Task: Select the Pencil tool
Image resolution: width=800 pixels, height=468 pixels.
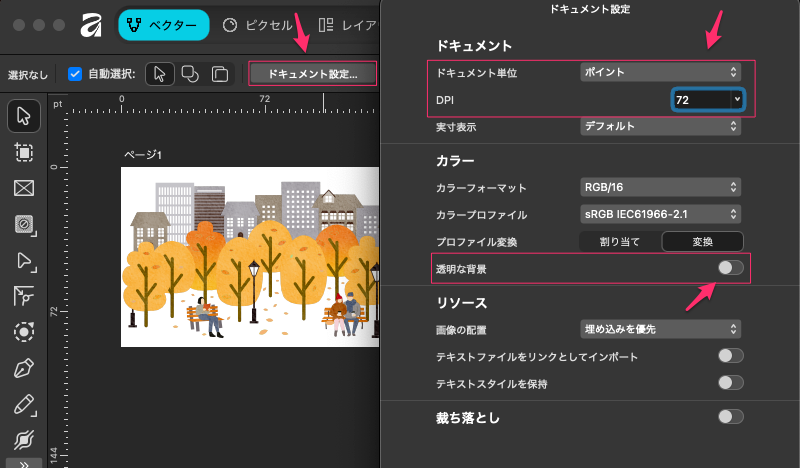Action: (23, 404)
